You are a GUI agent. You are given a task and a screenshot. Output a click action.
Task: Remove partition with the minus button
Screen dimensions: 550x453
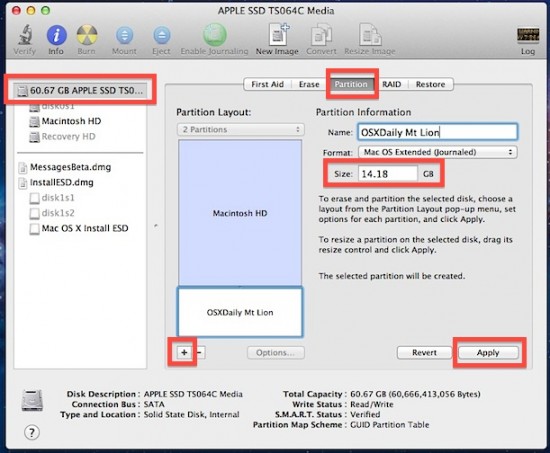[x=199, y=353]
